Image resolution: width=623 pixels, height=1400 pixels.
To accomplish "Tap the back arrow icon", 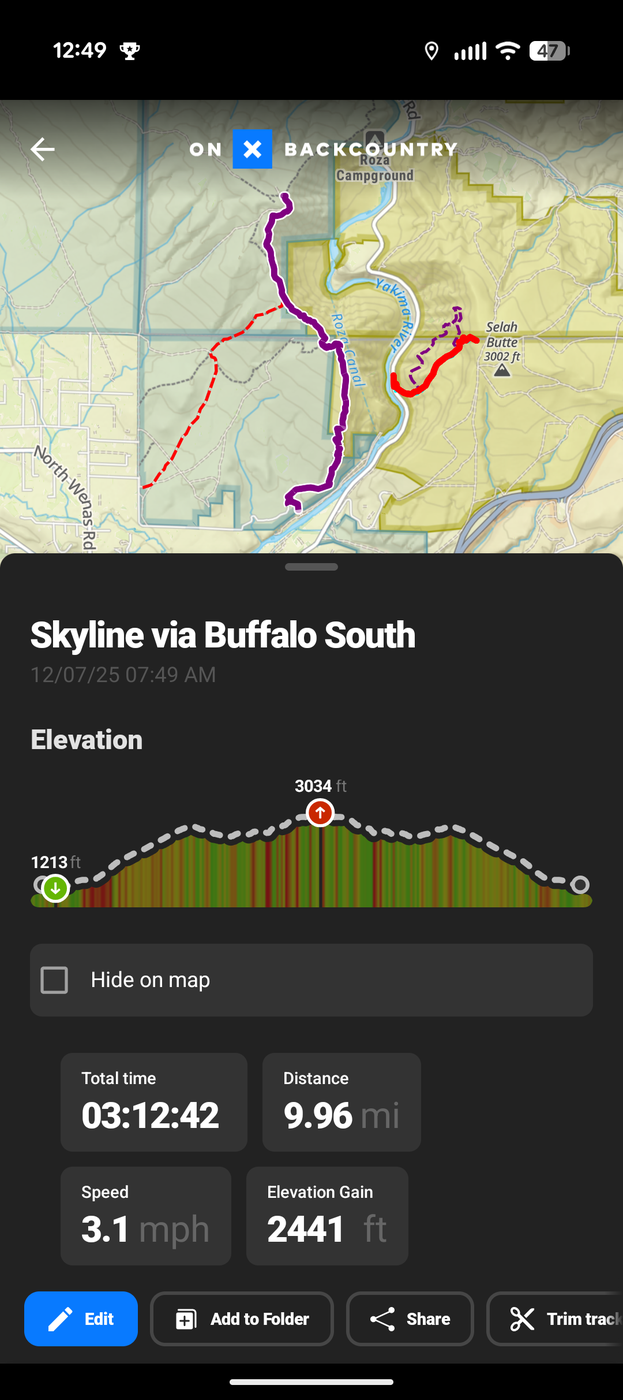I will pyautogui.click(x=42, y=150).
